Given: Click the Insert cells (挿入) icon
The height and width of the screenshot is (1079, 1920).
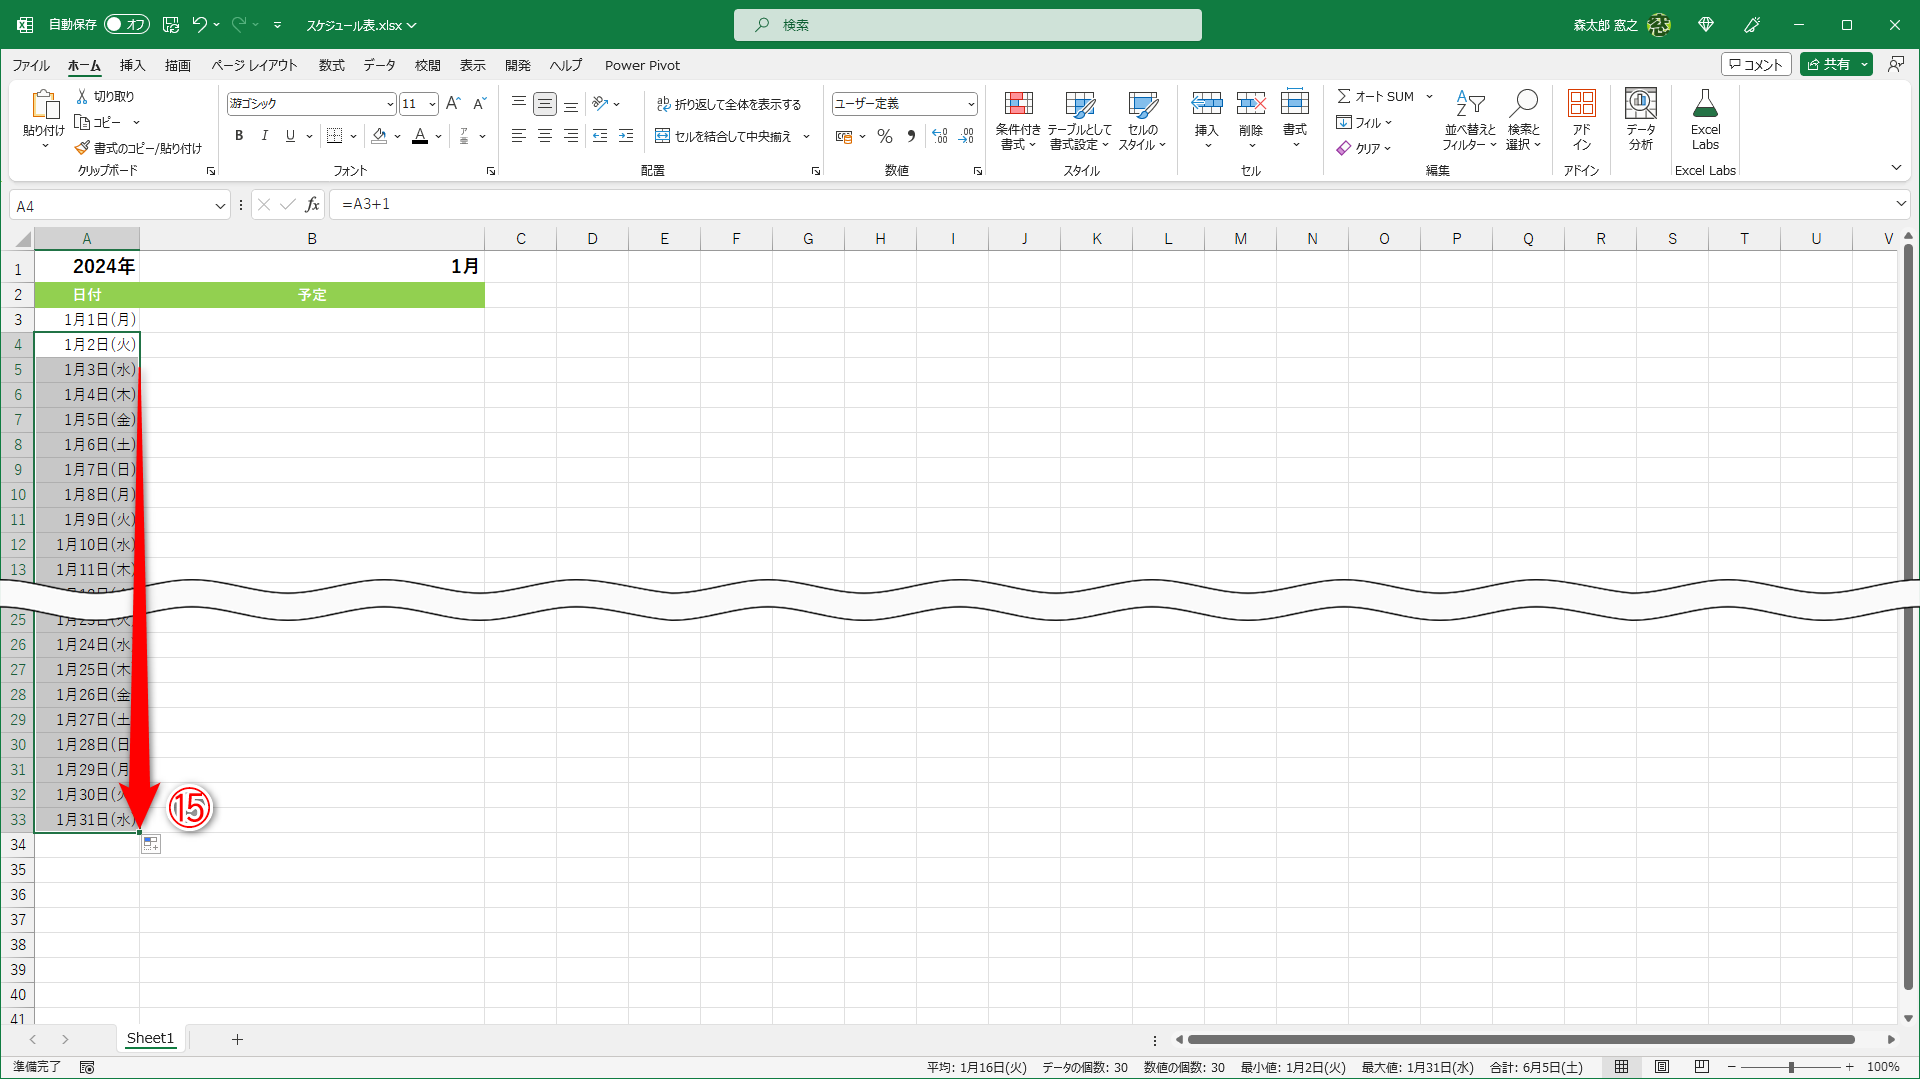Looking at the screenshot, I should pos(1207,103).
